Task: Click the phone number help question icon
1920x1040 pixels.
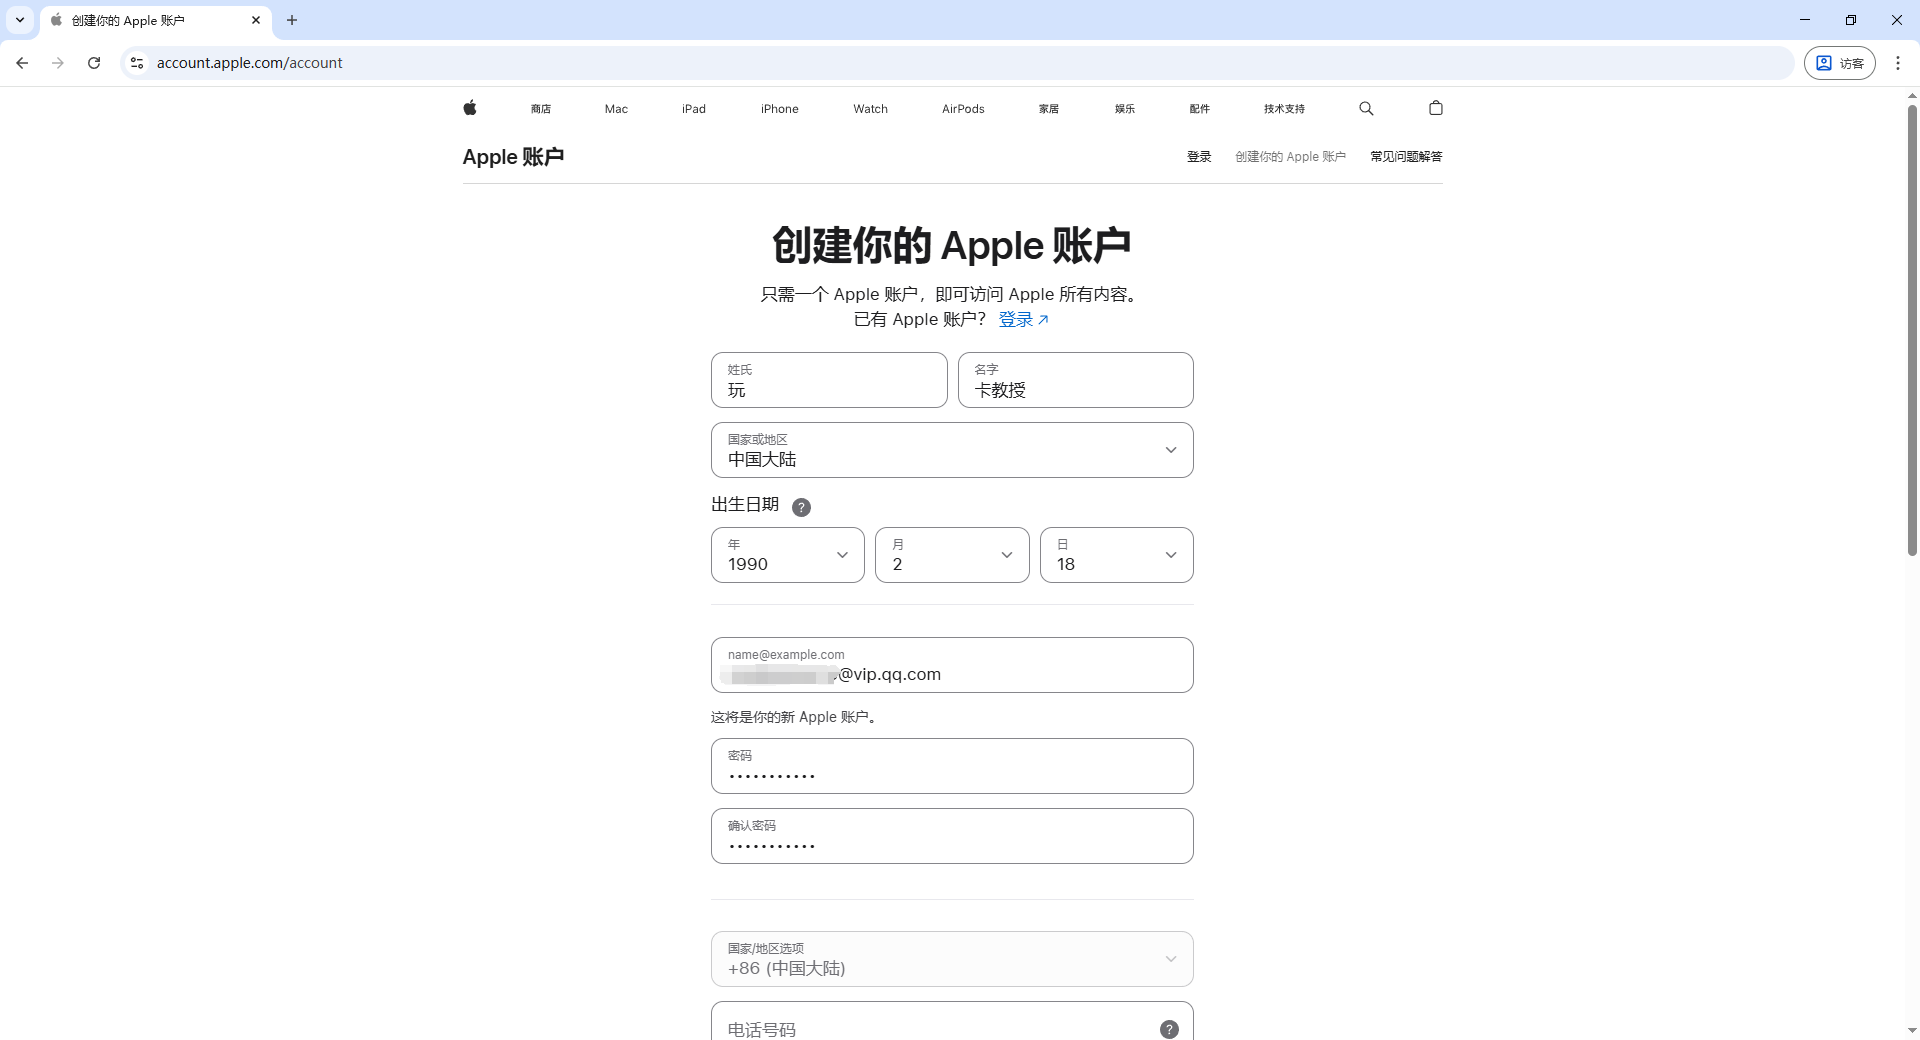Action: [1169, 1029]
